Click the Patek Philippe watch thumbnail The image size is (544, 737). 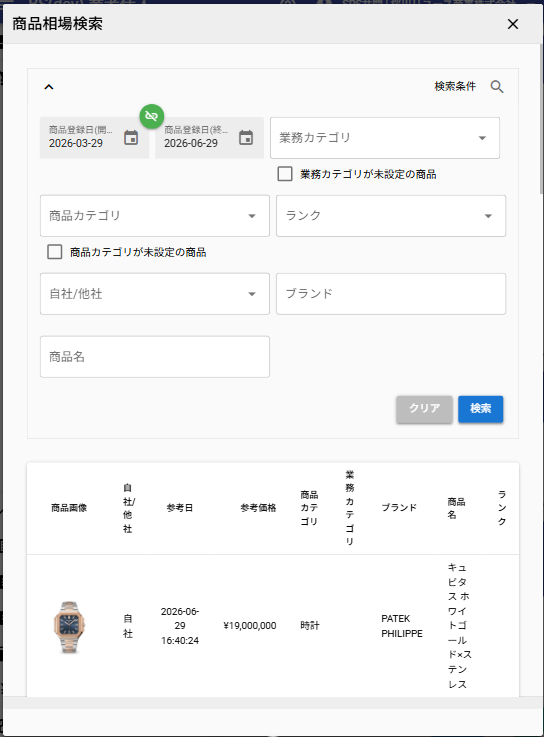[69, 627]
